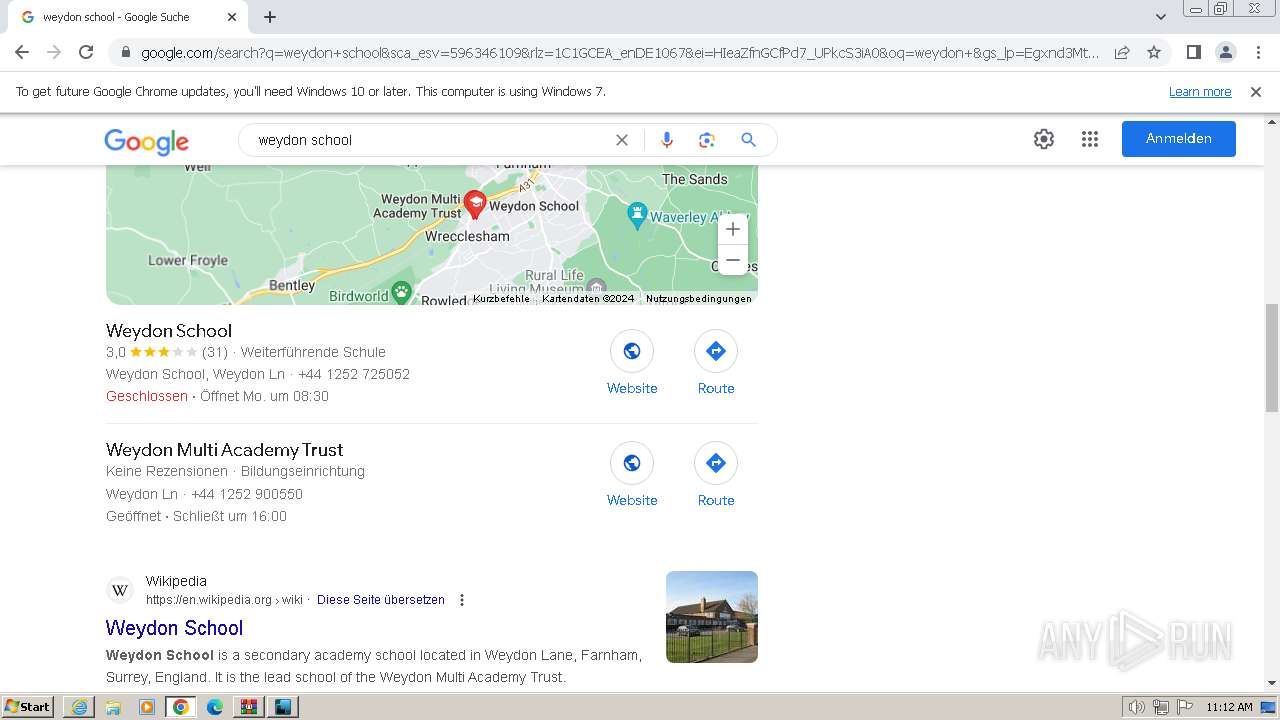This screenshot has width=1280, height=720.
Task: Click Google logo to go home
Action: tap(146, 141)
